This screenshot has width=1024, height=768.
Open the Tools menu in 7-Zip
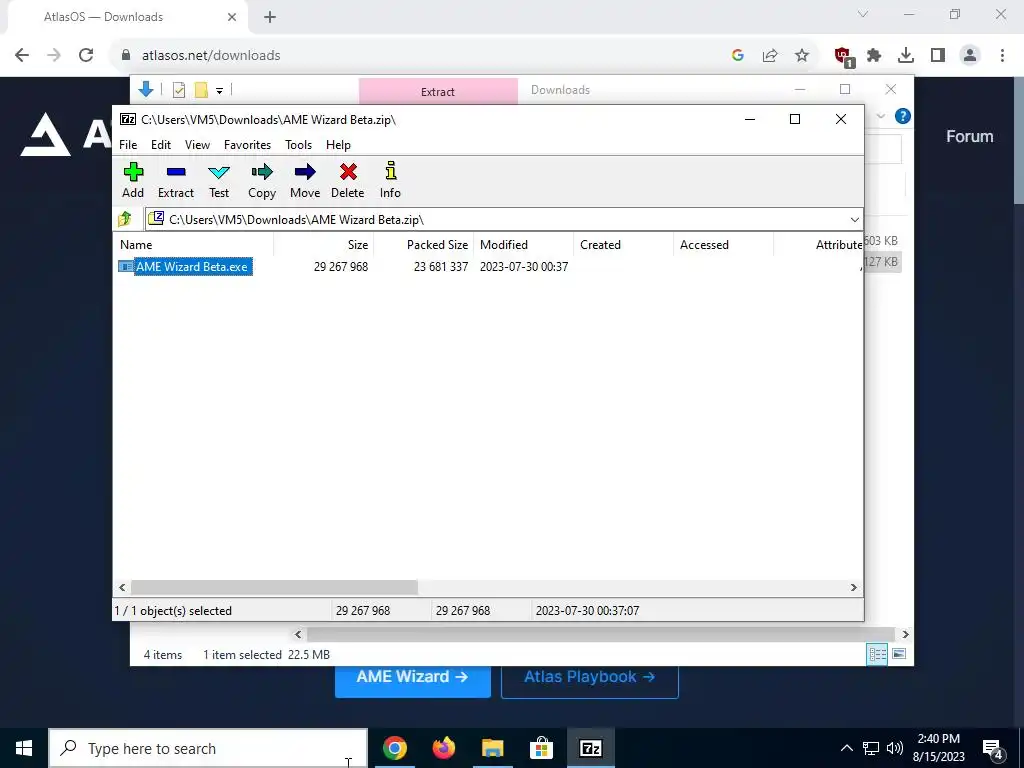tap(298, 145)
